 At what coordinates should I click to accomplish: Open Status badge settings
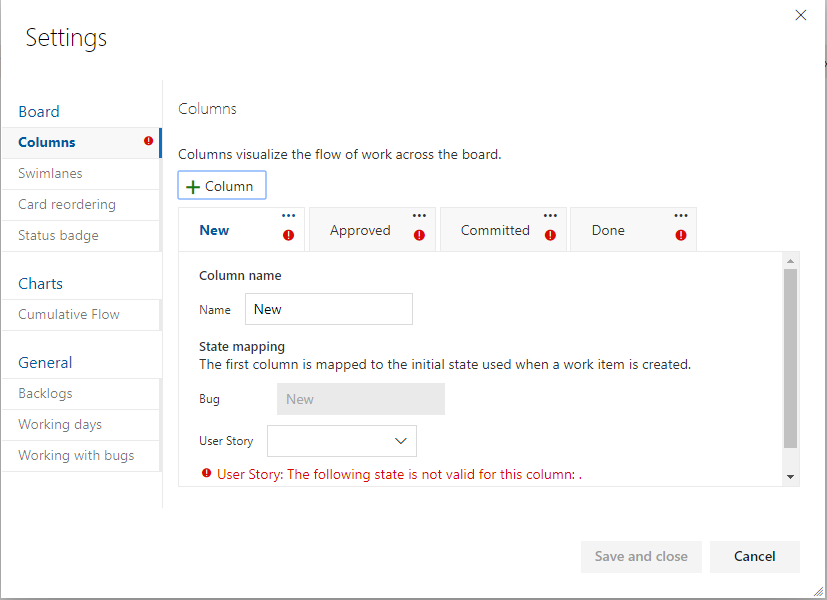(x=81, y=236)
